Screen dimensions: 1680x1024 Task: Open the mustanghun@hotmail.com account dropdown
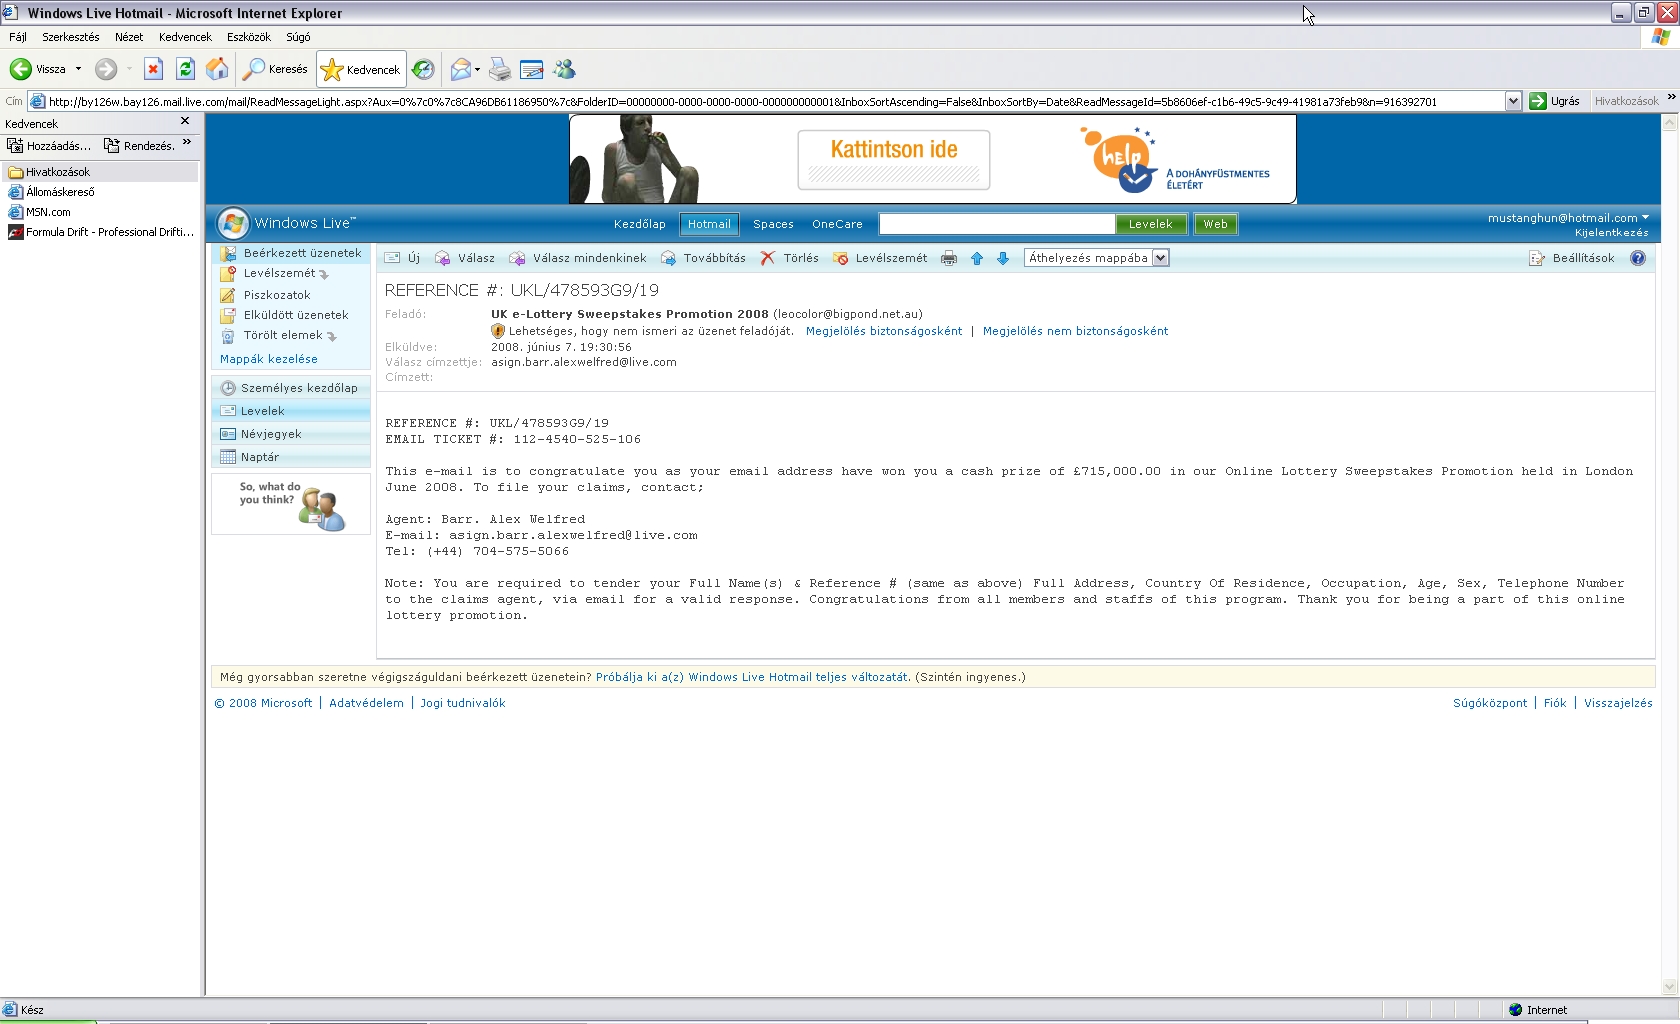point(1568,218)
